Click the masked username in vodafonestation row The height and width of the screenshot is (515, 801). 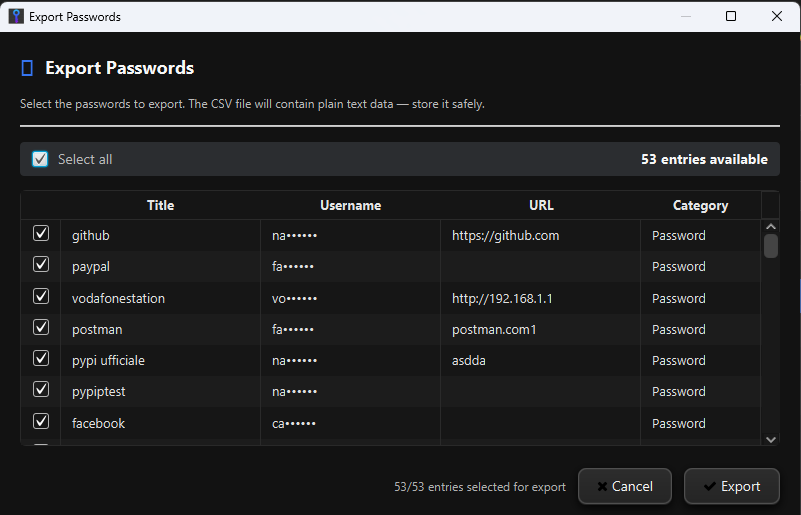[x=295, y=298]
